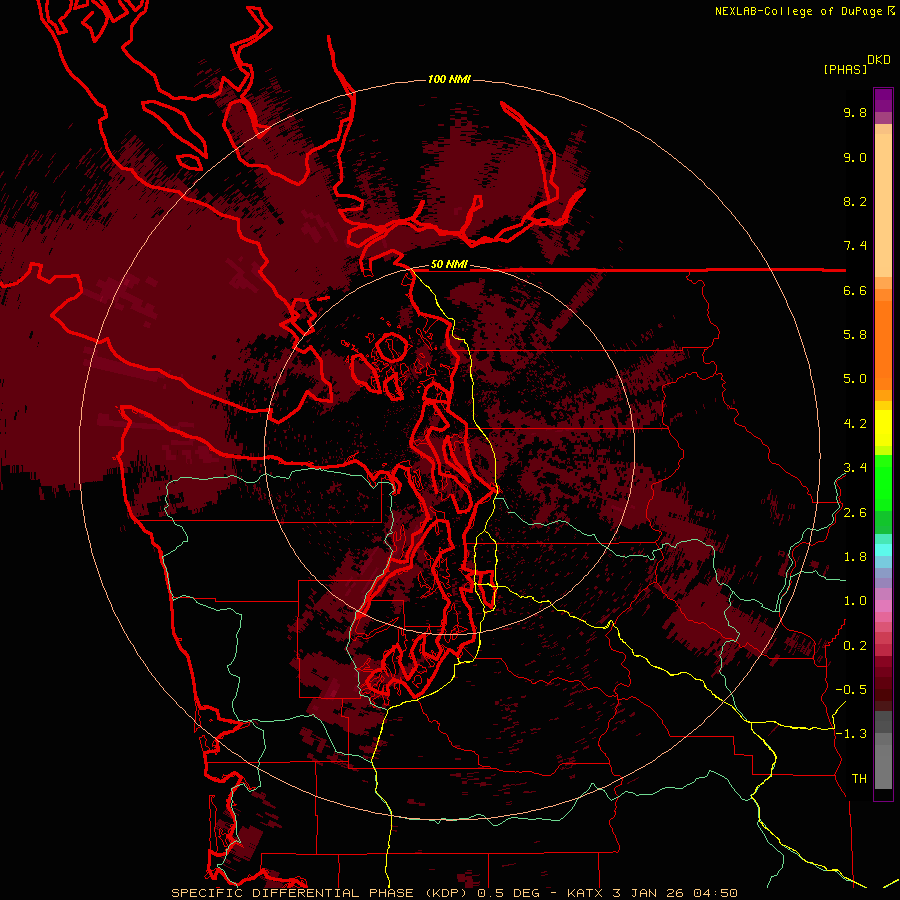Screen dimensions: 900x900
Task: Select the 4.2 value on the scale
Action: pyautogui.click(x=855, y=424)
